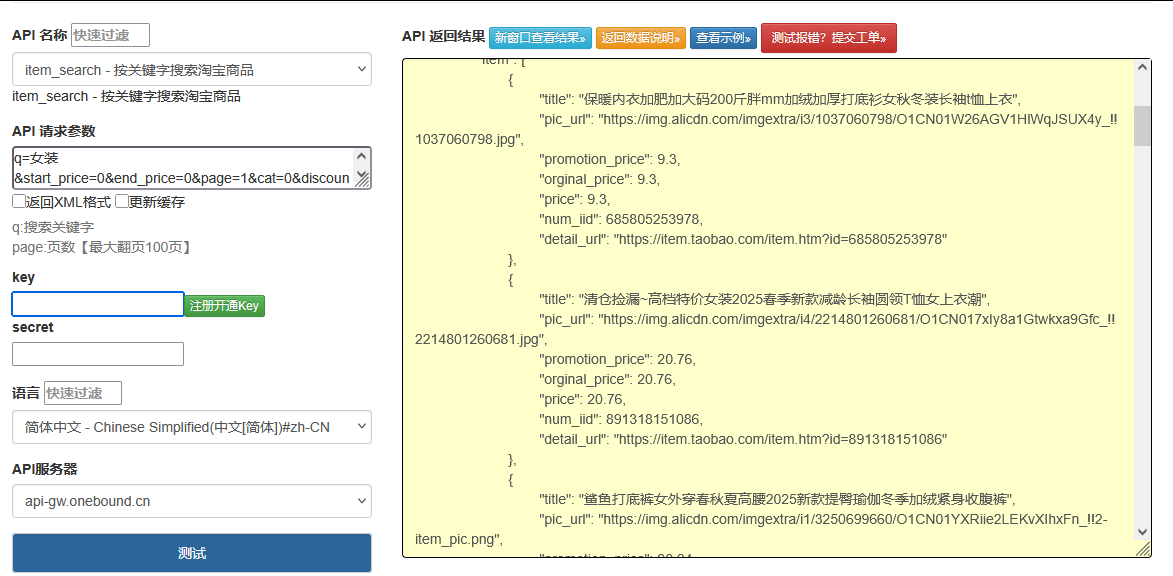
Task: Click the blue 测试 button
Action: pyautogui.click(x=192, y=554)
